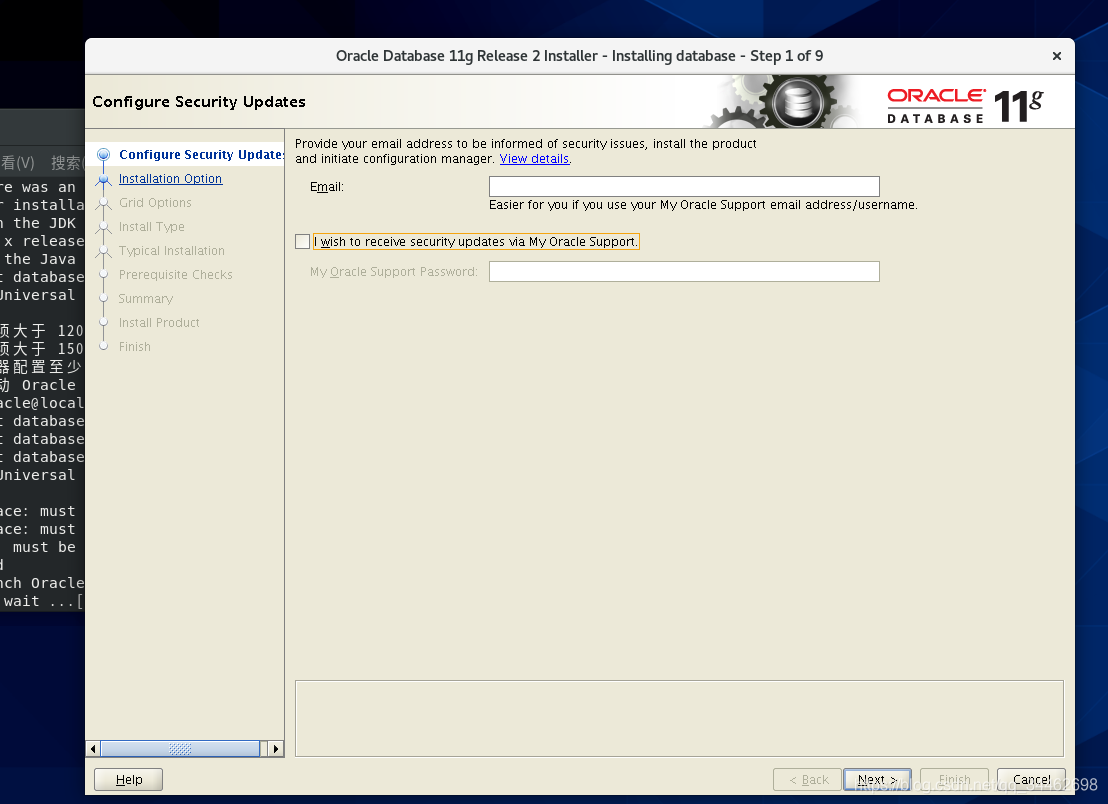Click the Finish button at bottom
Image resolution: width=1108 pixels, height=804 pixels.
click(954, 779)
